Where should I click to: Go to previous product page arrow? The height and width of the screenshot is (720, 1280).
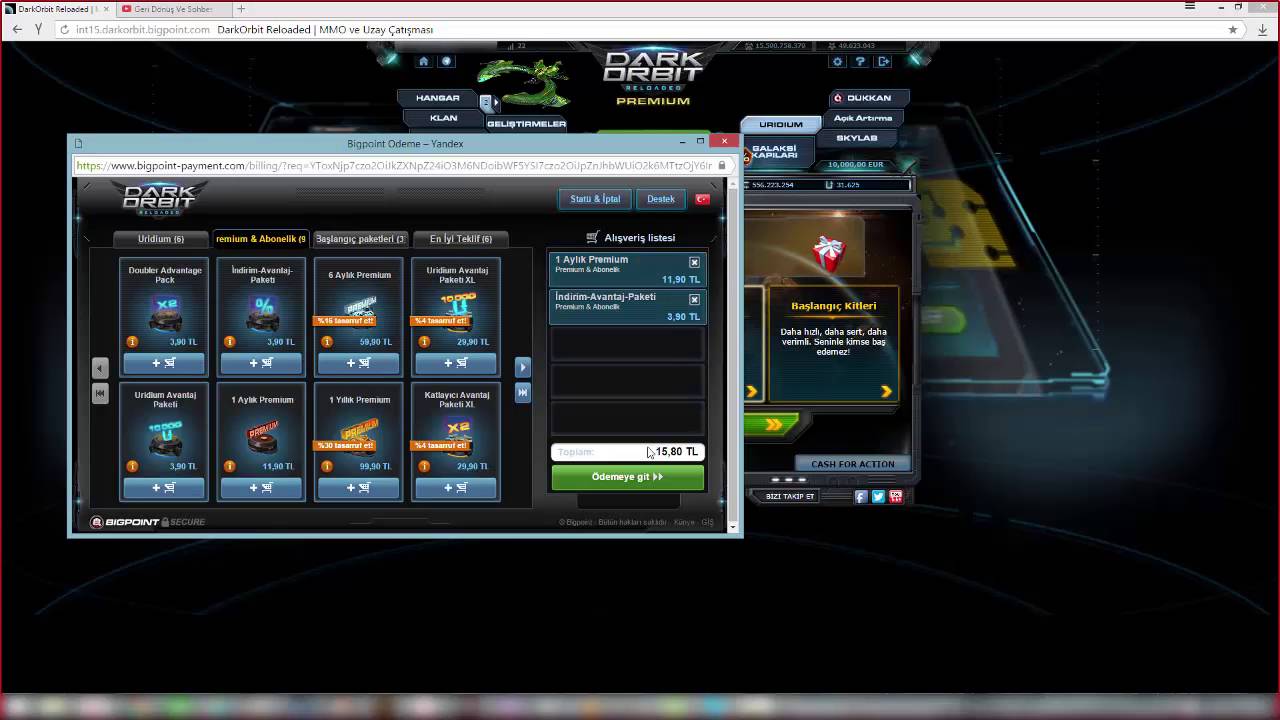100,368
